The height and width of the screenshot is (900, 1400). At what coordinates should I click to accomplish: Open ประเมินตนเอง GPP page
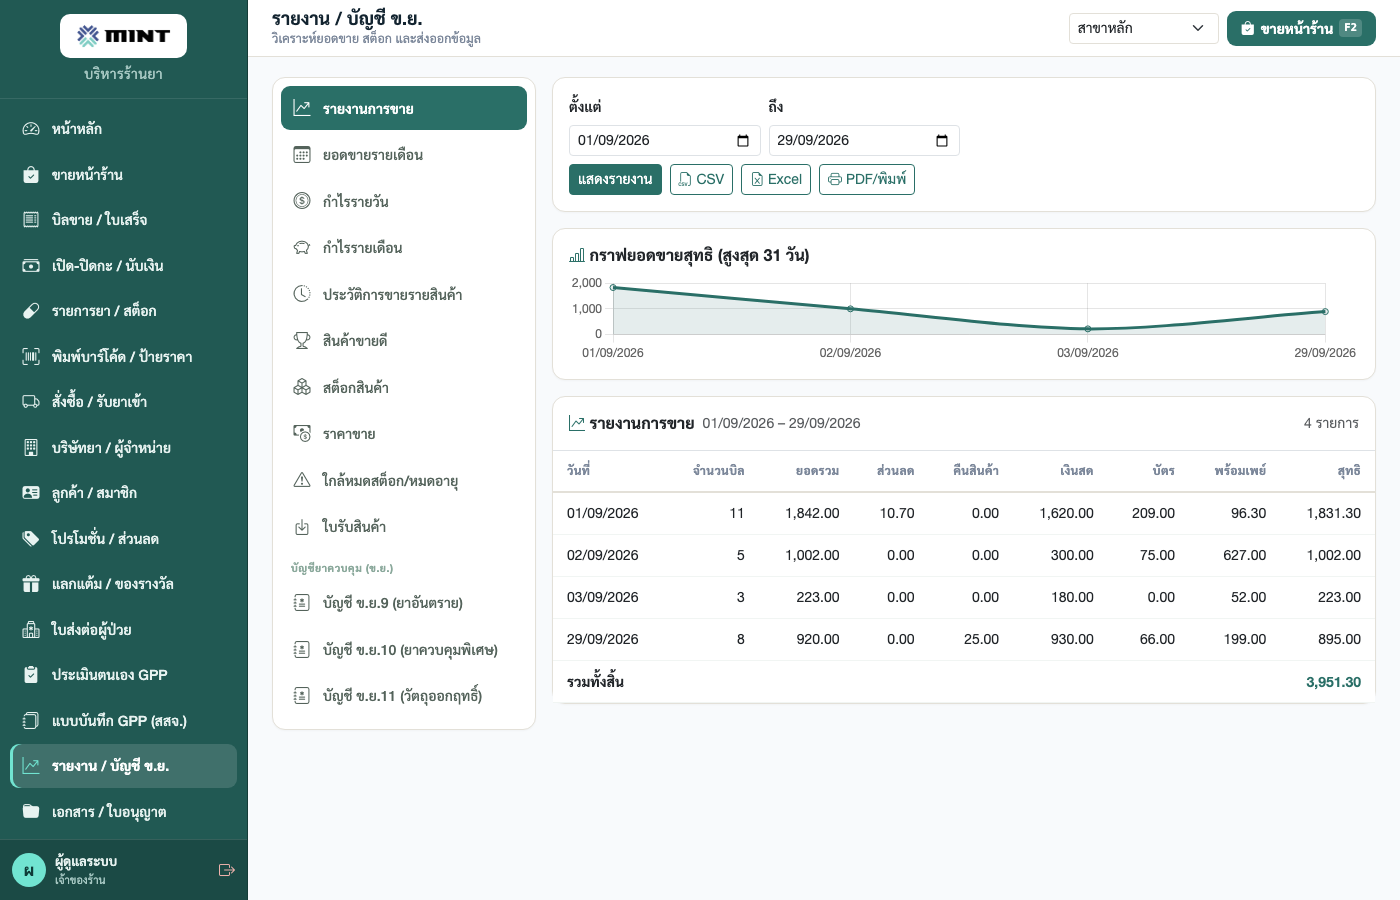[123, 675]
